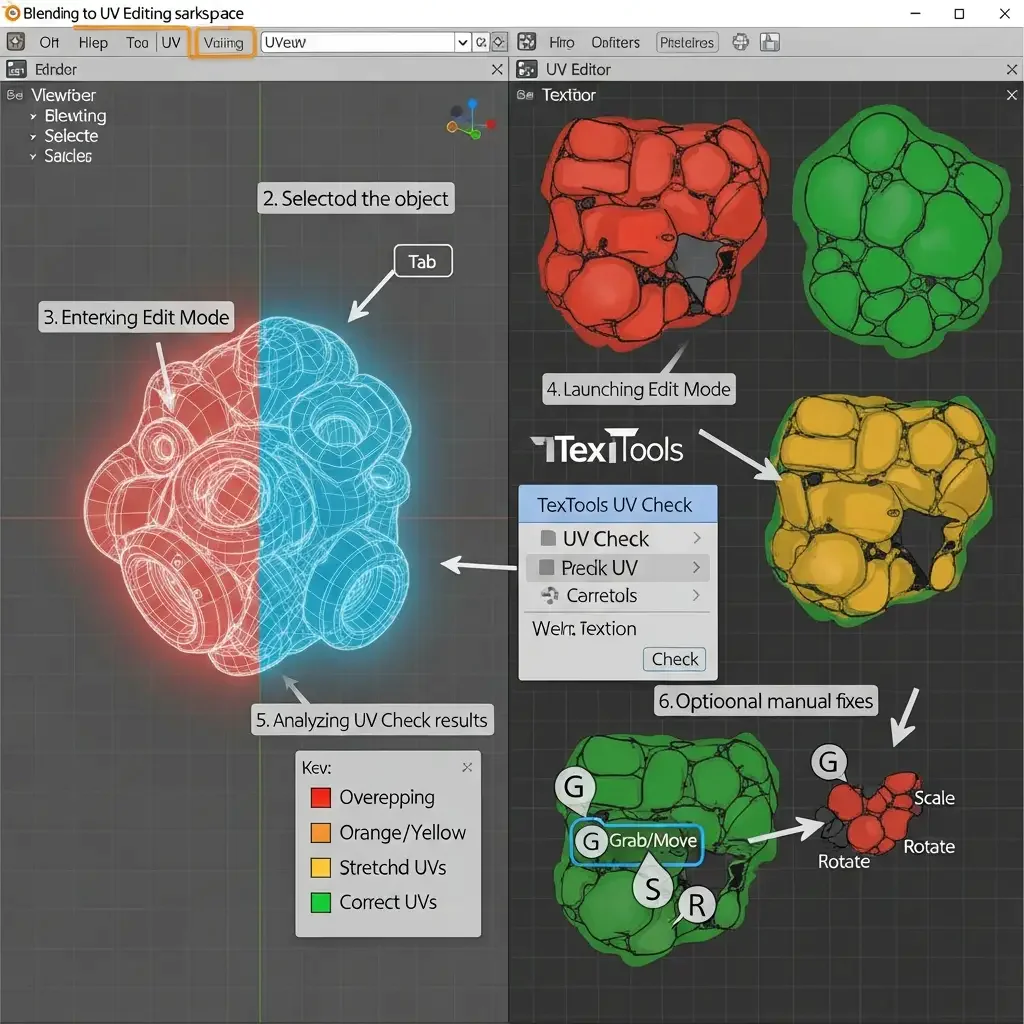Click the Pisteleres button in UV toolbar
1024x1024 pixels.
coord(686,43)
